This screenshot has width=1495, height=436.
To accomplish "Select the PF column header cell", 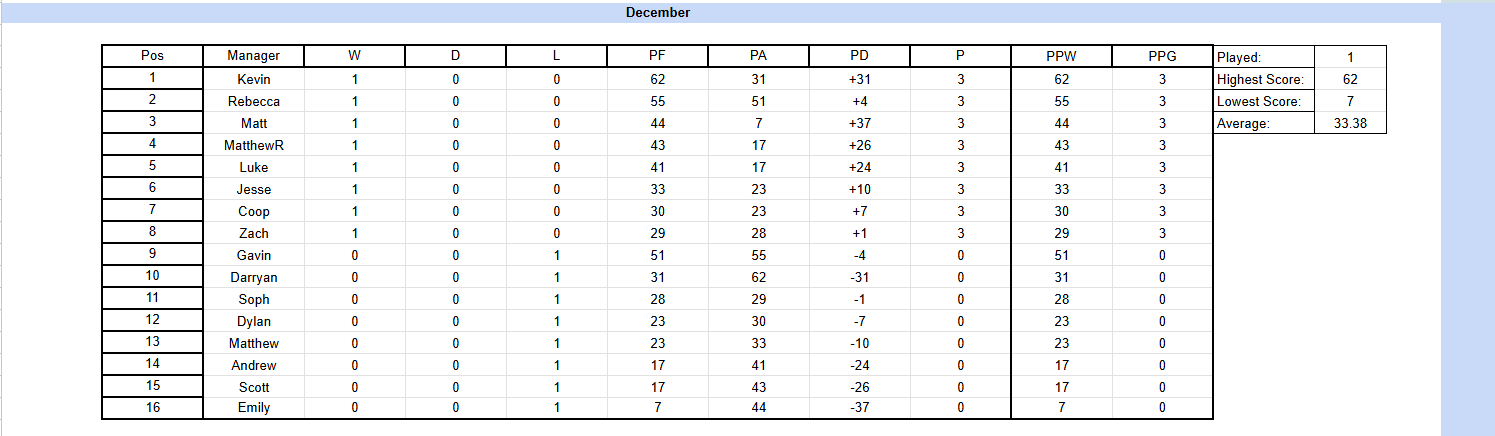I will click(657, 56).
